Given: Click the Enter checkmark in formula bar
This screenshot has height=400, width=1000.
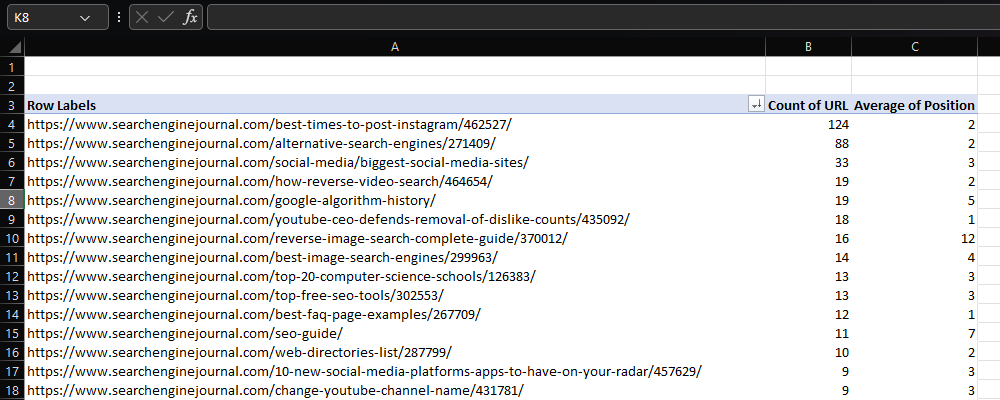Looking at the screenshot, I should [x=166, y=18].
